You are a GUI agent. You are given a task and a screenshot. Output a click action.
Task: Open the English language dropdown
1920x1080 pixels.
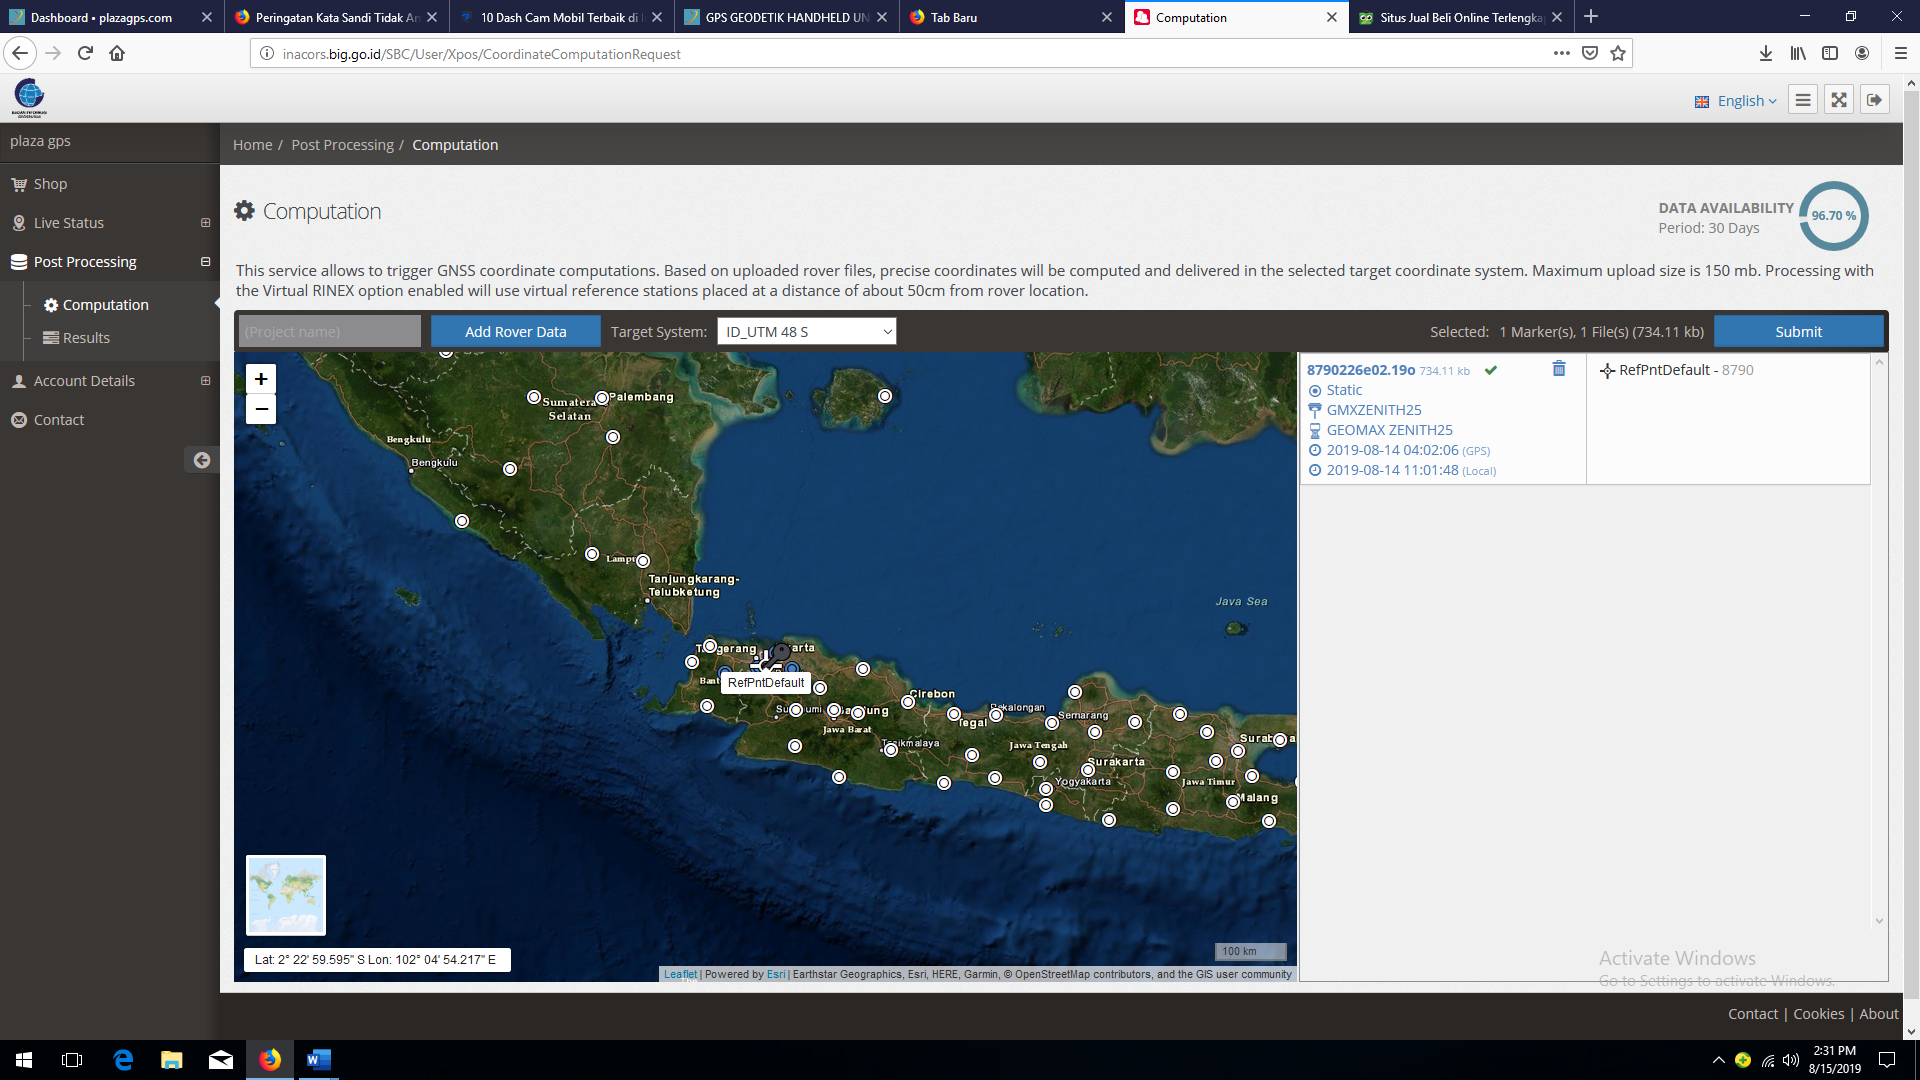(1736, 101)
